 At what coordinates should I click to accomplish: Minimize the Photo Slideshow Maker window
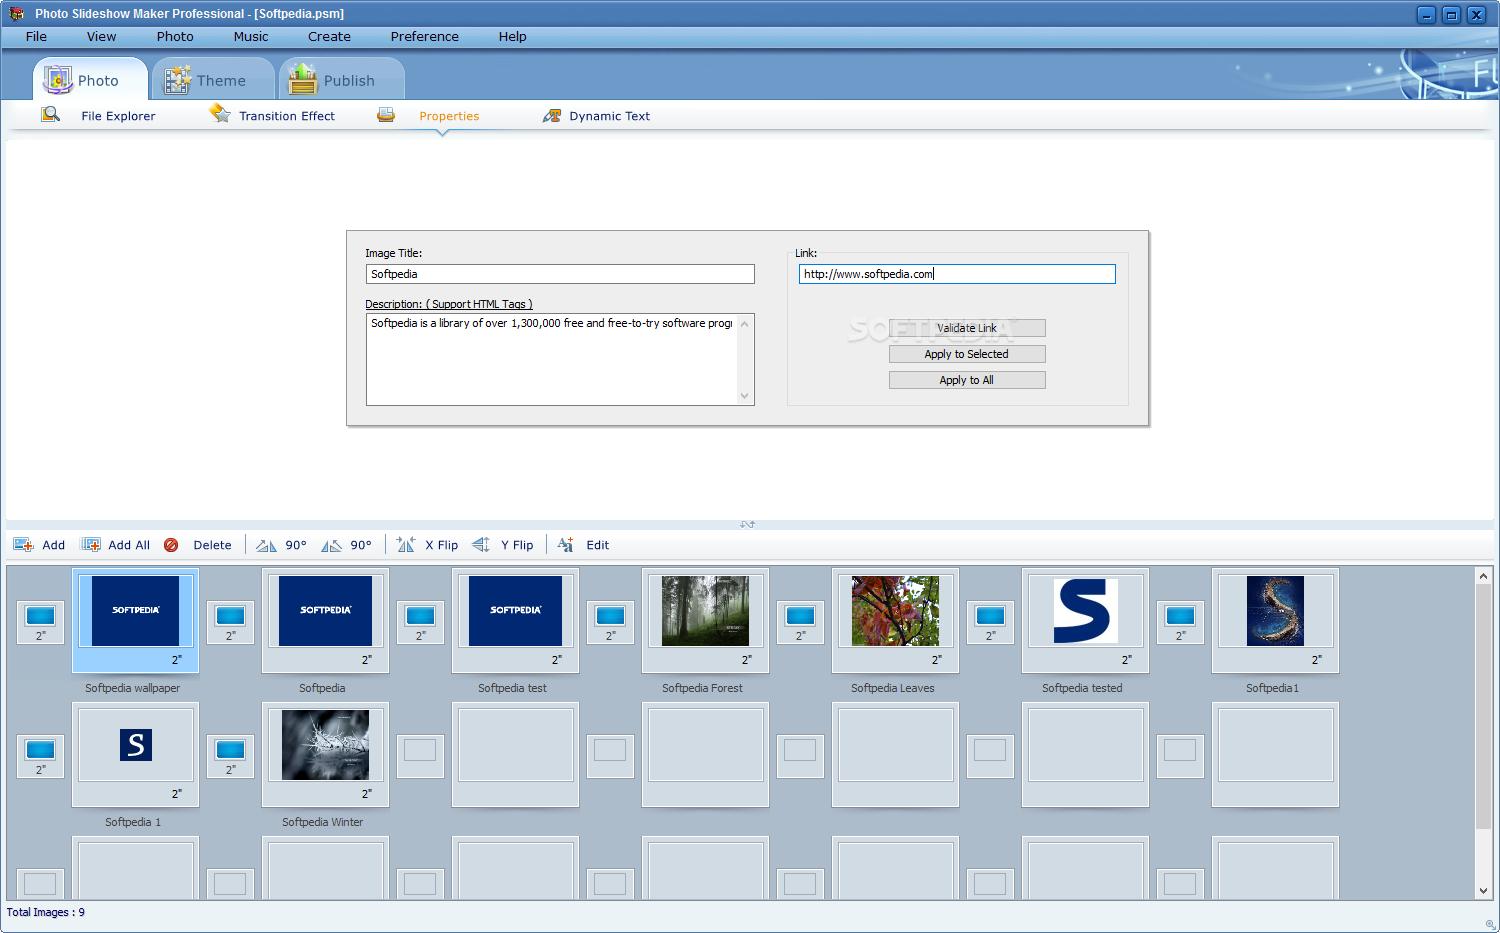(x=1426, y=14)
